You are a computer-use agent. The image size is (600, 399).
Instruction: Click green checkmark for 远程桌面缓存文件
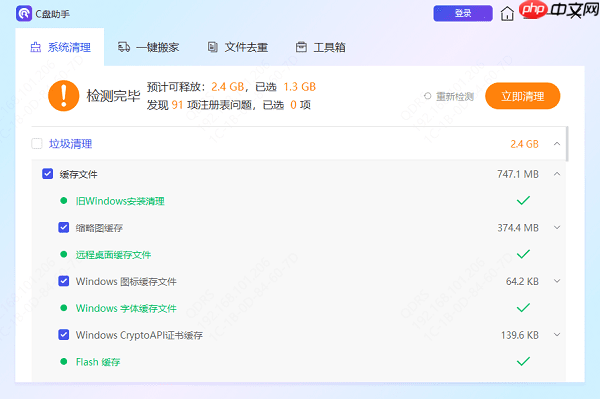[x=523, y=254]
